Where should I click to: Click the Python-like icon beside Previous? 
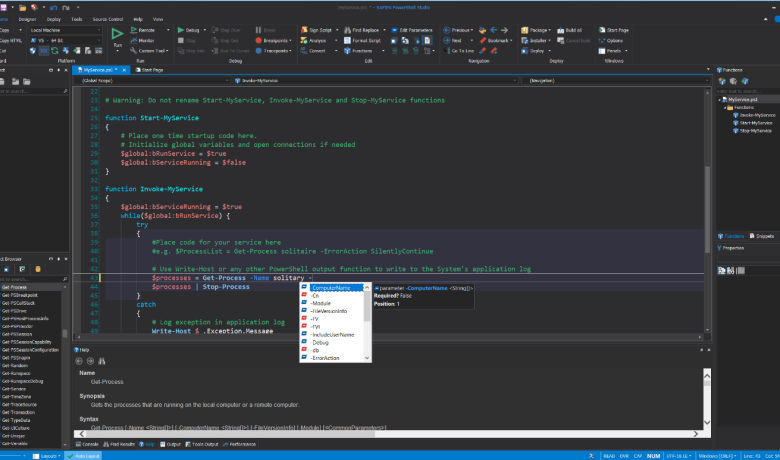(482, 30)
